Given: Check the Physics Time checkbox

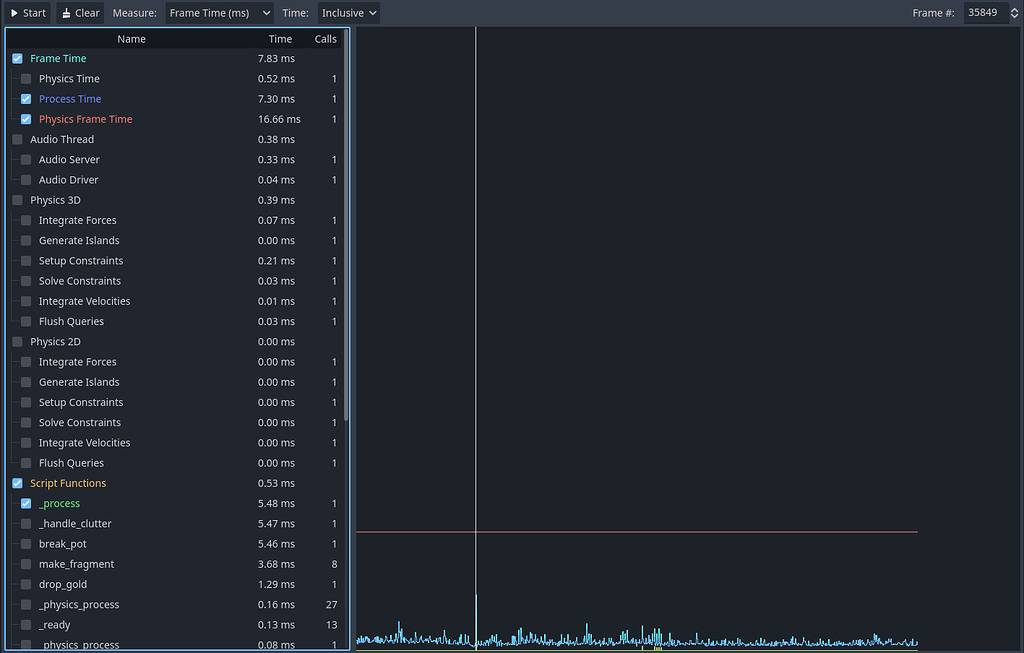Looking at the screenshot, I should [26, 79].
